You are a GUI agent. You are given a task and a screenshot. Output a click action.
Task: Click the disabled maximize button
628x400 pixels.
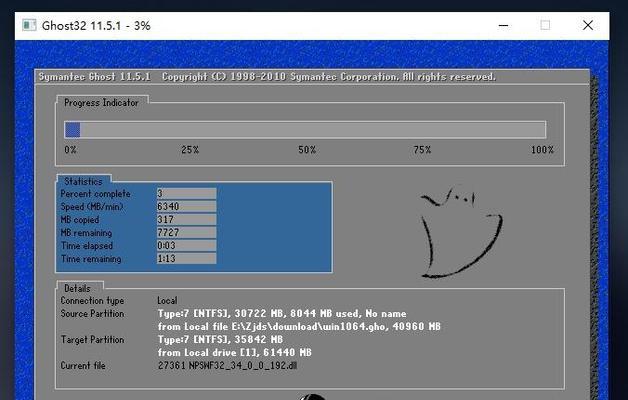pyautogui.click(x=545, y=25)
